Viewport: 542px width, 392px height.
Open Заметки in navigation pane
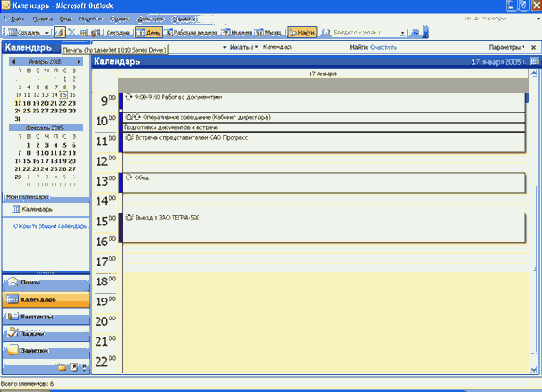coord(46,351)
